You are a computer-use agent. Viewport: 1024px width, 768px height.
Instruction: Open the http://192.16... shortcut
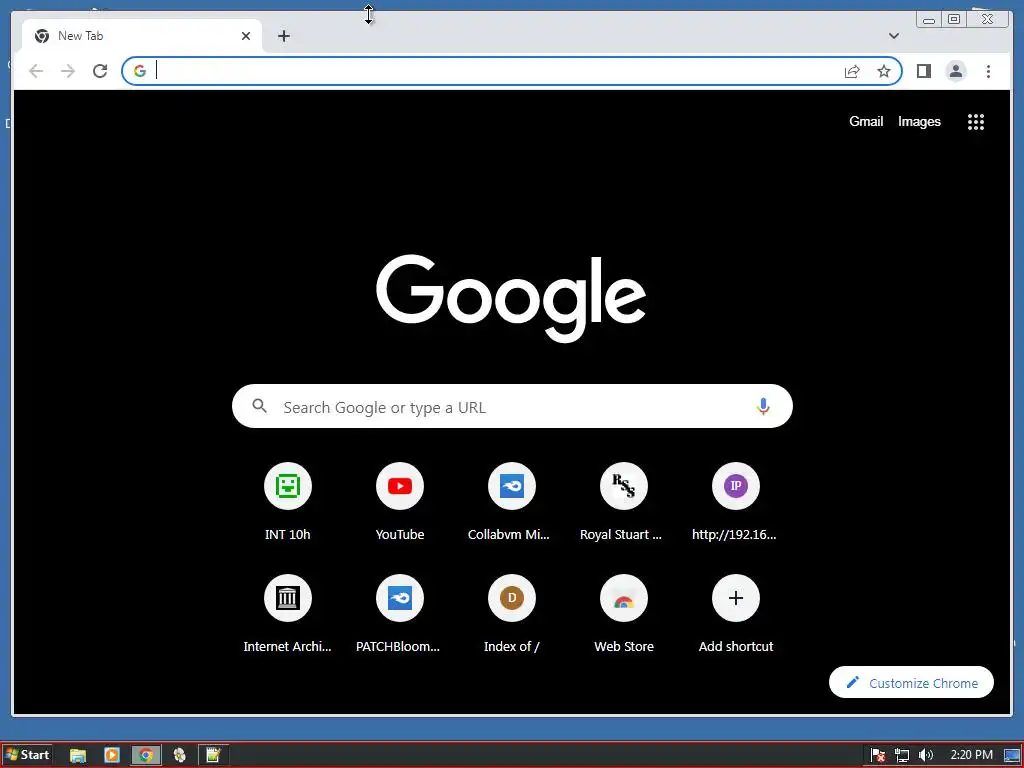click(x=735, y=502)
